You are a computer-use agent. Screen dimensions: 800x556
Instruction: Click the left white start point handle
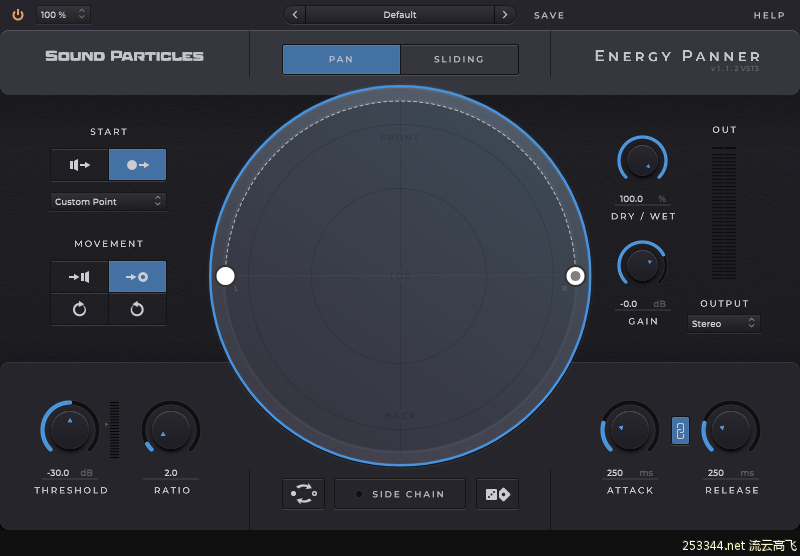pos(225,276)
